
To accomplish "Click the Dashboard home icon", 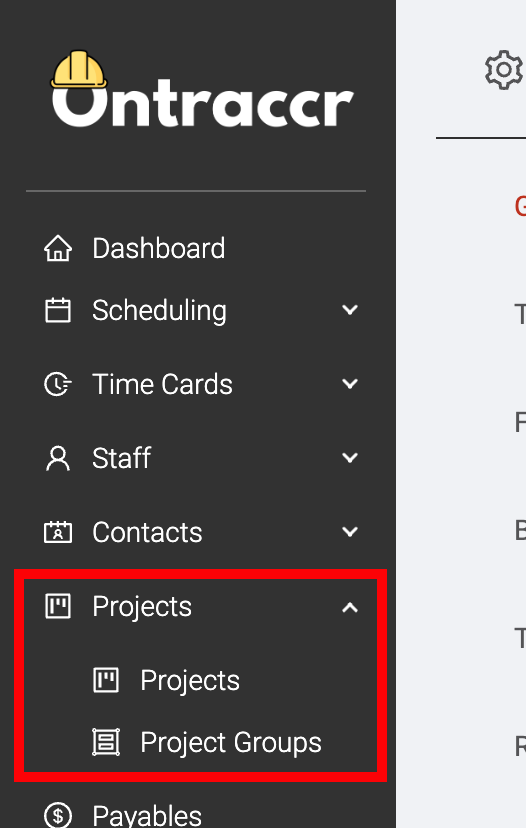I will click(58, 248).
